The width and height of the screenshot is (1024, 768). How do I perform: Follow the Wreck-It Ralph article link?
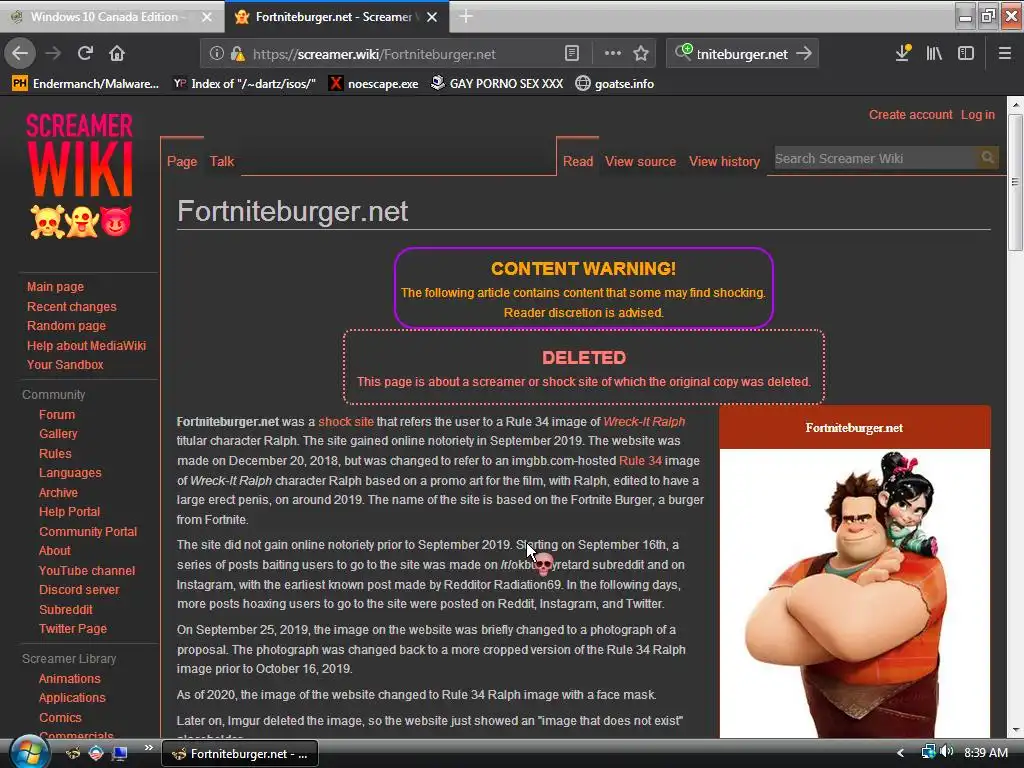644,422
